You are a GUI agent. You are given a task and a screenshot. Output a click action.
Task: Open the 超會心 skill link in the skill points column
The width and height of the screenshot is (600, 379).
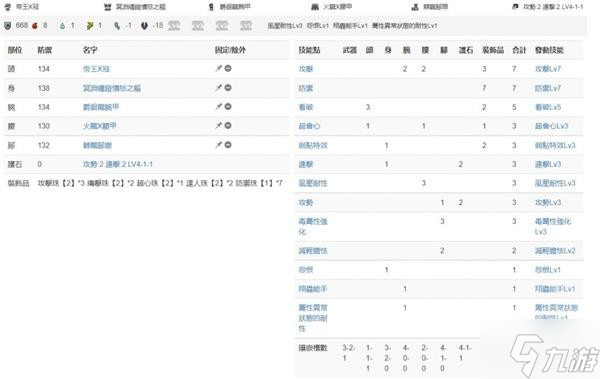[x=309, y=126]
